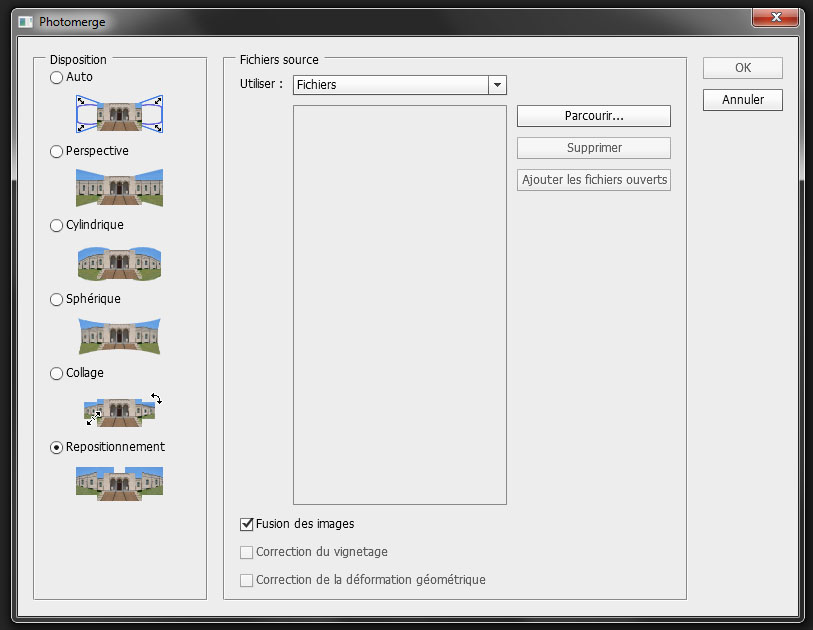Image resolution: width=813 pixels, height=630 pixels.
Task: Close the Photomerge dialog window
Action: coord(775,17)
